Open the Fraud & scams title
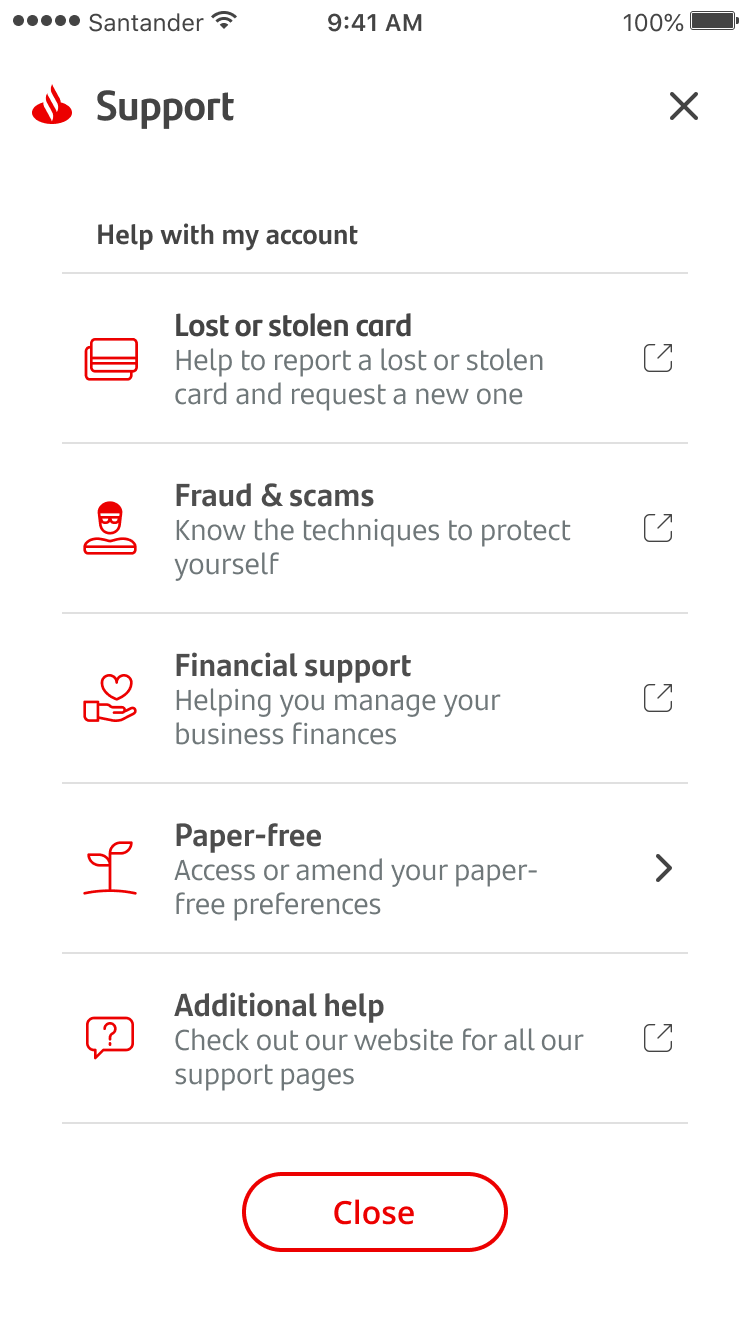750x1334 pixels. (274, 496)
